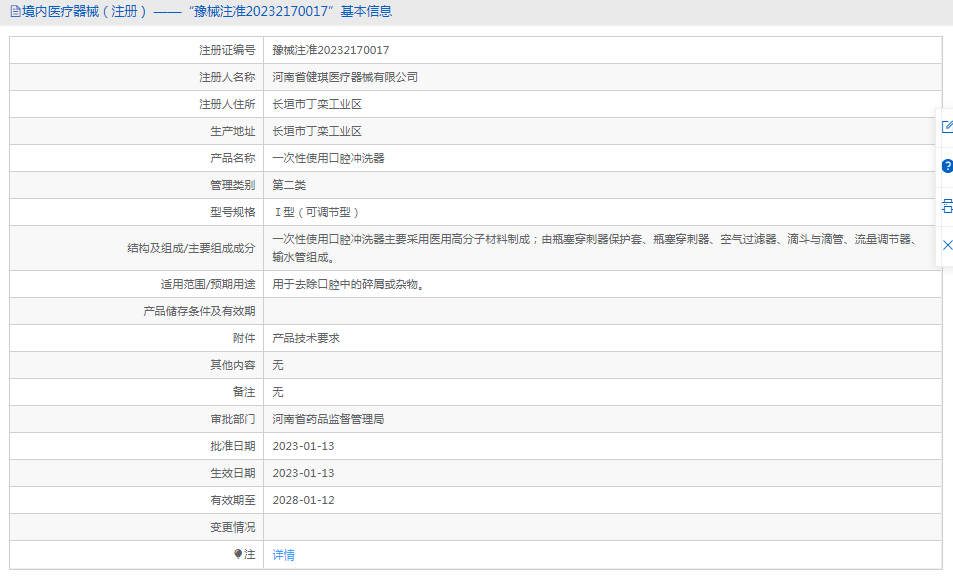Screen dimensions: 953x578
Task: Click the 生产地址 label
Action: coord(233,131)
